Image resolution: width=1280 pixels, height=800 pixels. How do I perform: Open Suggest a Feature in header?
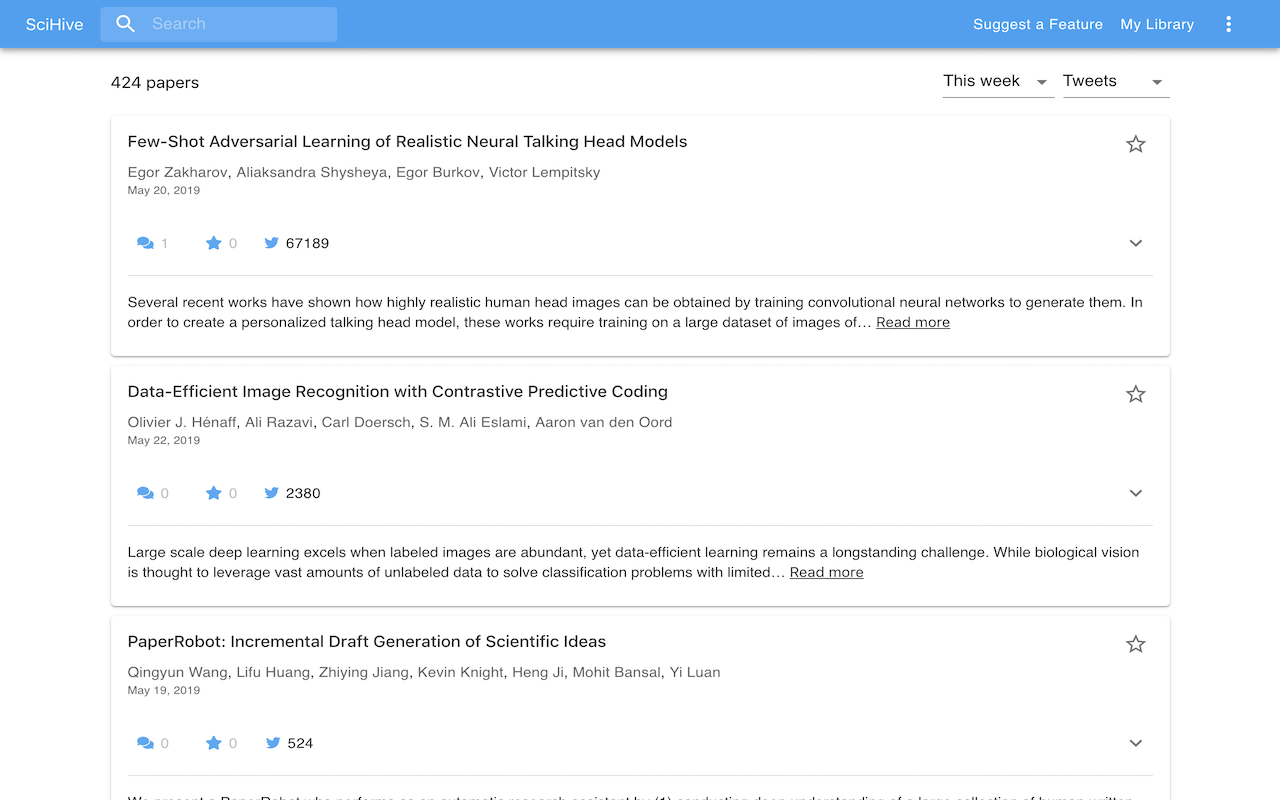[1038, 24]
